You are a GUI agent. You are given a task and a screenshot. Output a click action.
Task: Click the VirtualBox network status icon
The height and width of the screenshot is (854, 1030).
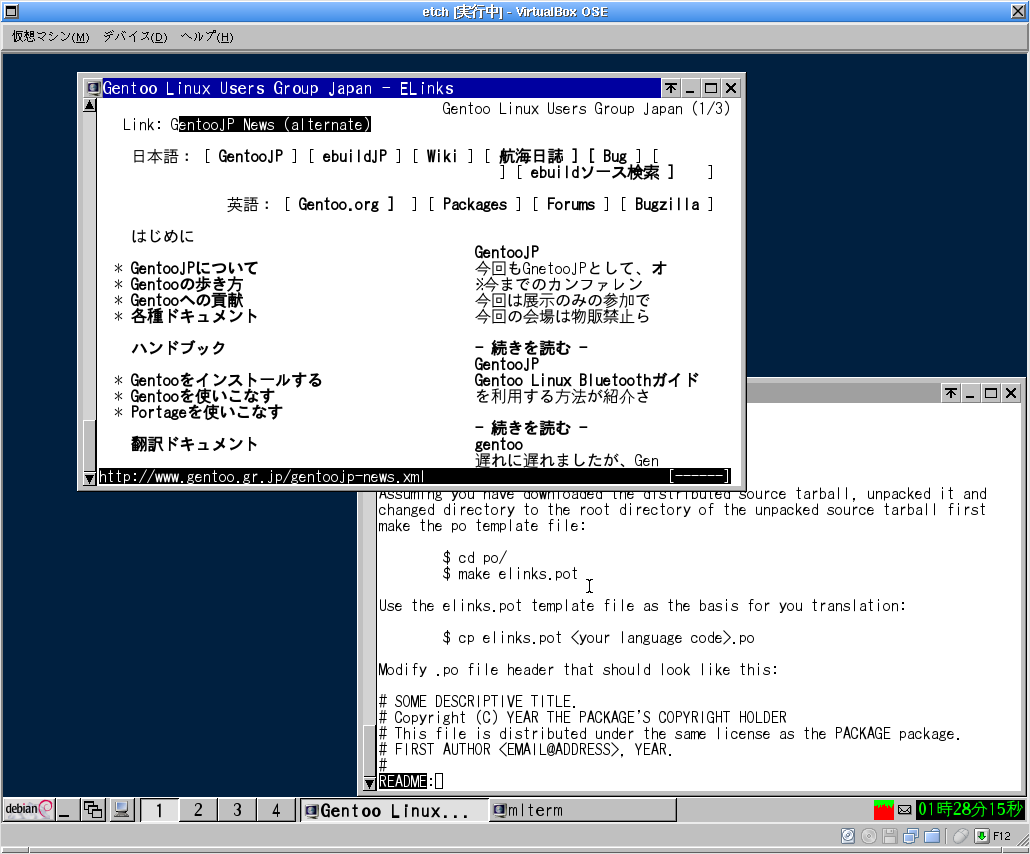click(910, 836)
